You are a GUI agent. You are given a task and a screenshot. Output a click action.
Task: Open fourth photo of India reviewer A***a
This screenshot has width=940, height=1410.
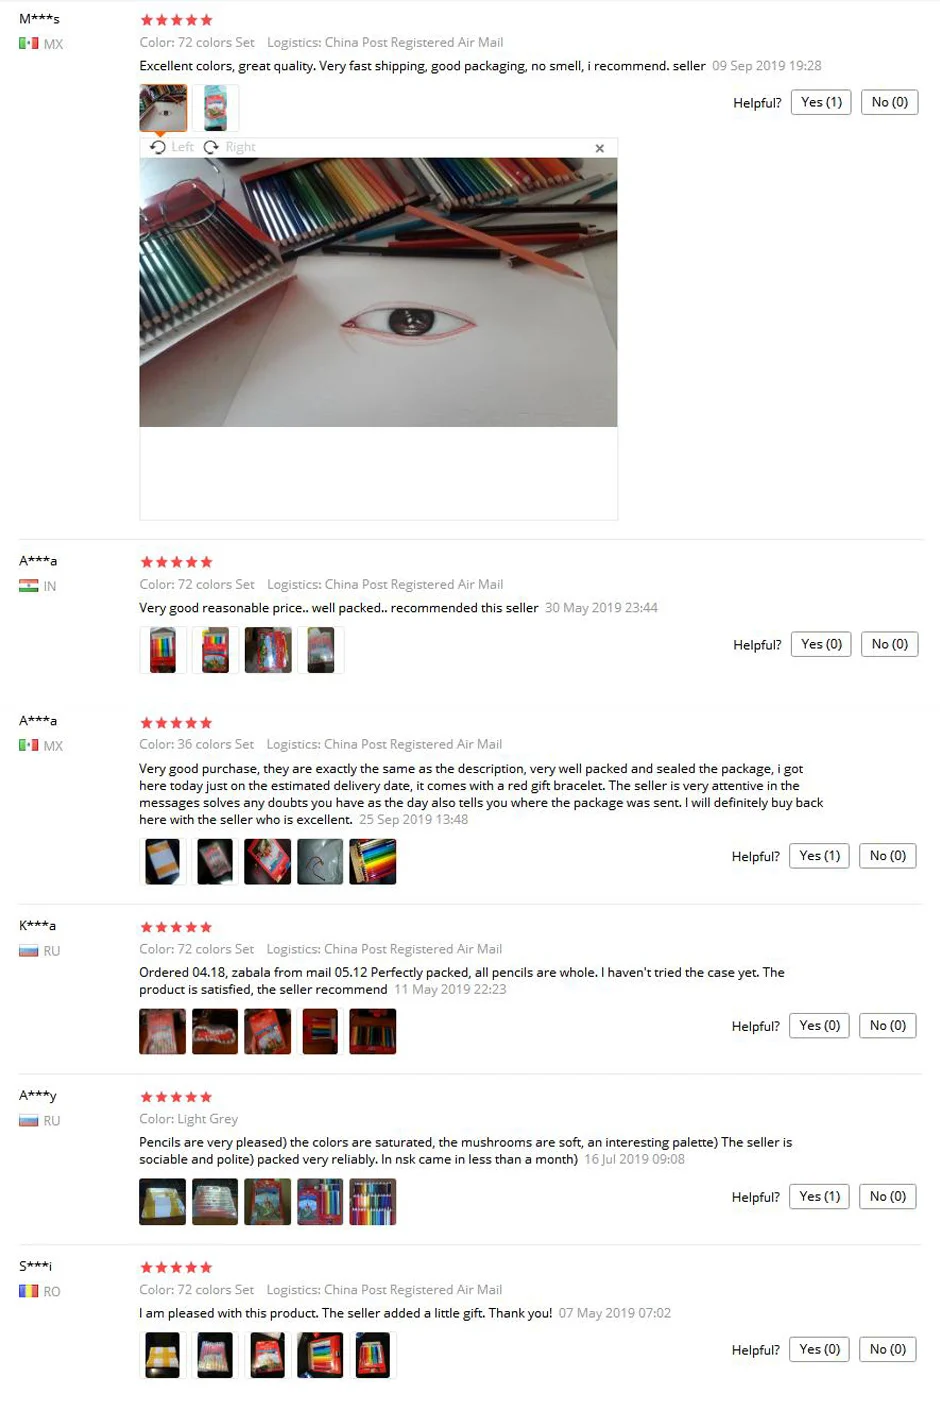pos(320,650)
